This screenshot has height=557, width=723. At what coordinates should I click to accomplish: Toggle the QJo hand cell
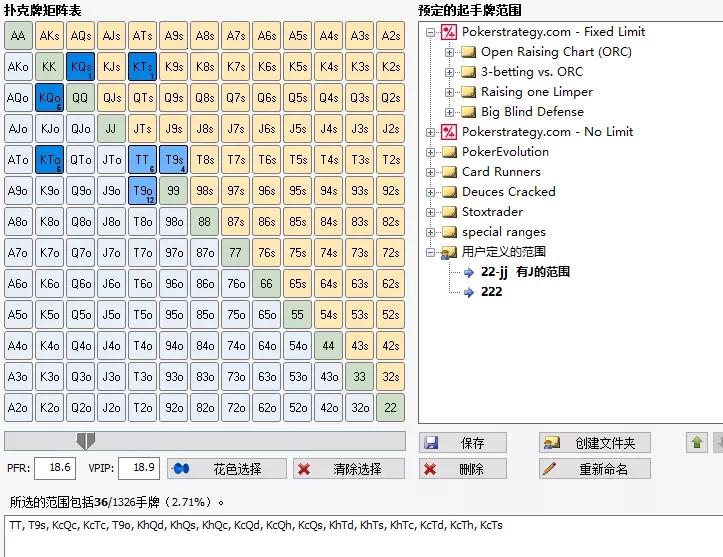pos(80,129)
